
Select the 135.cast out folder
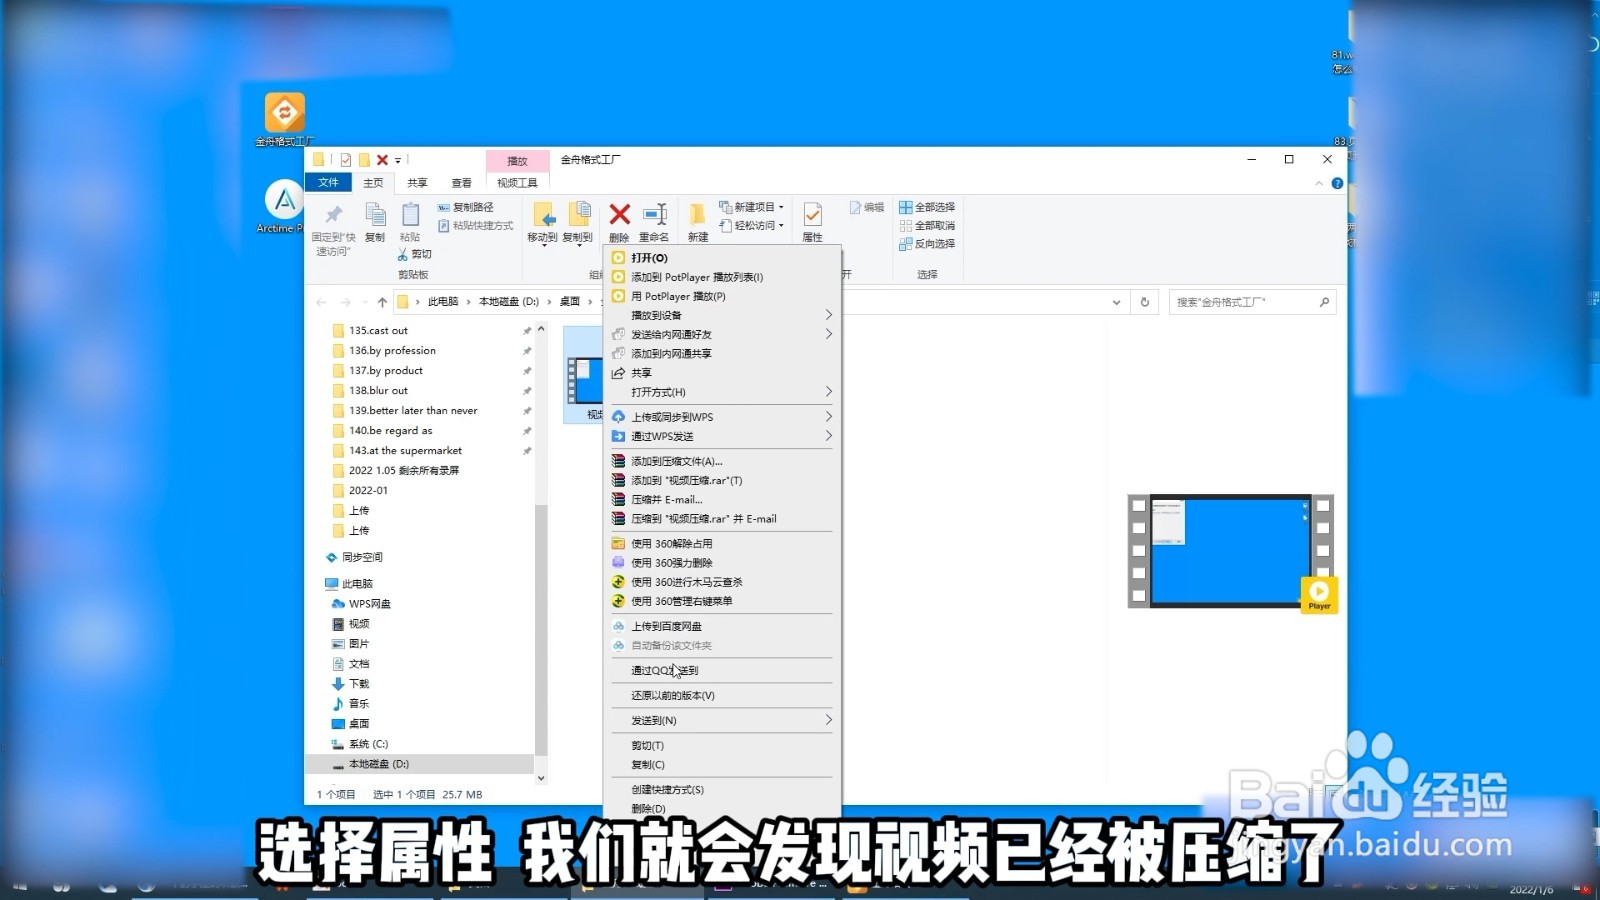(x=378, y=330)
